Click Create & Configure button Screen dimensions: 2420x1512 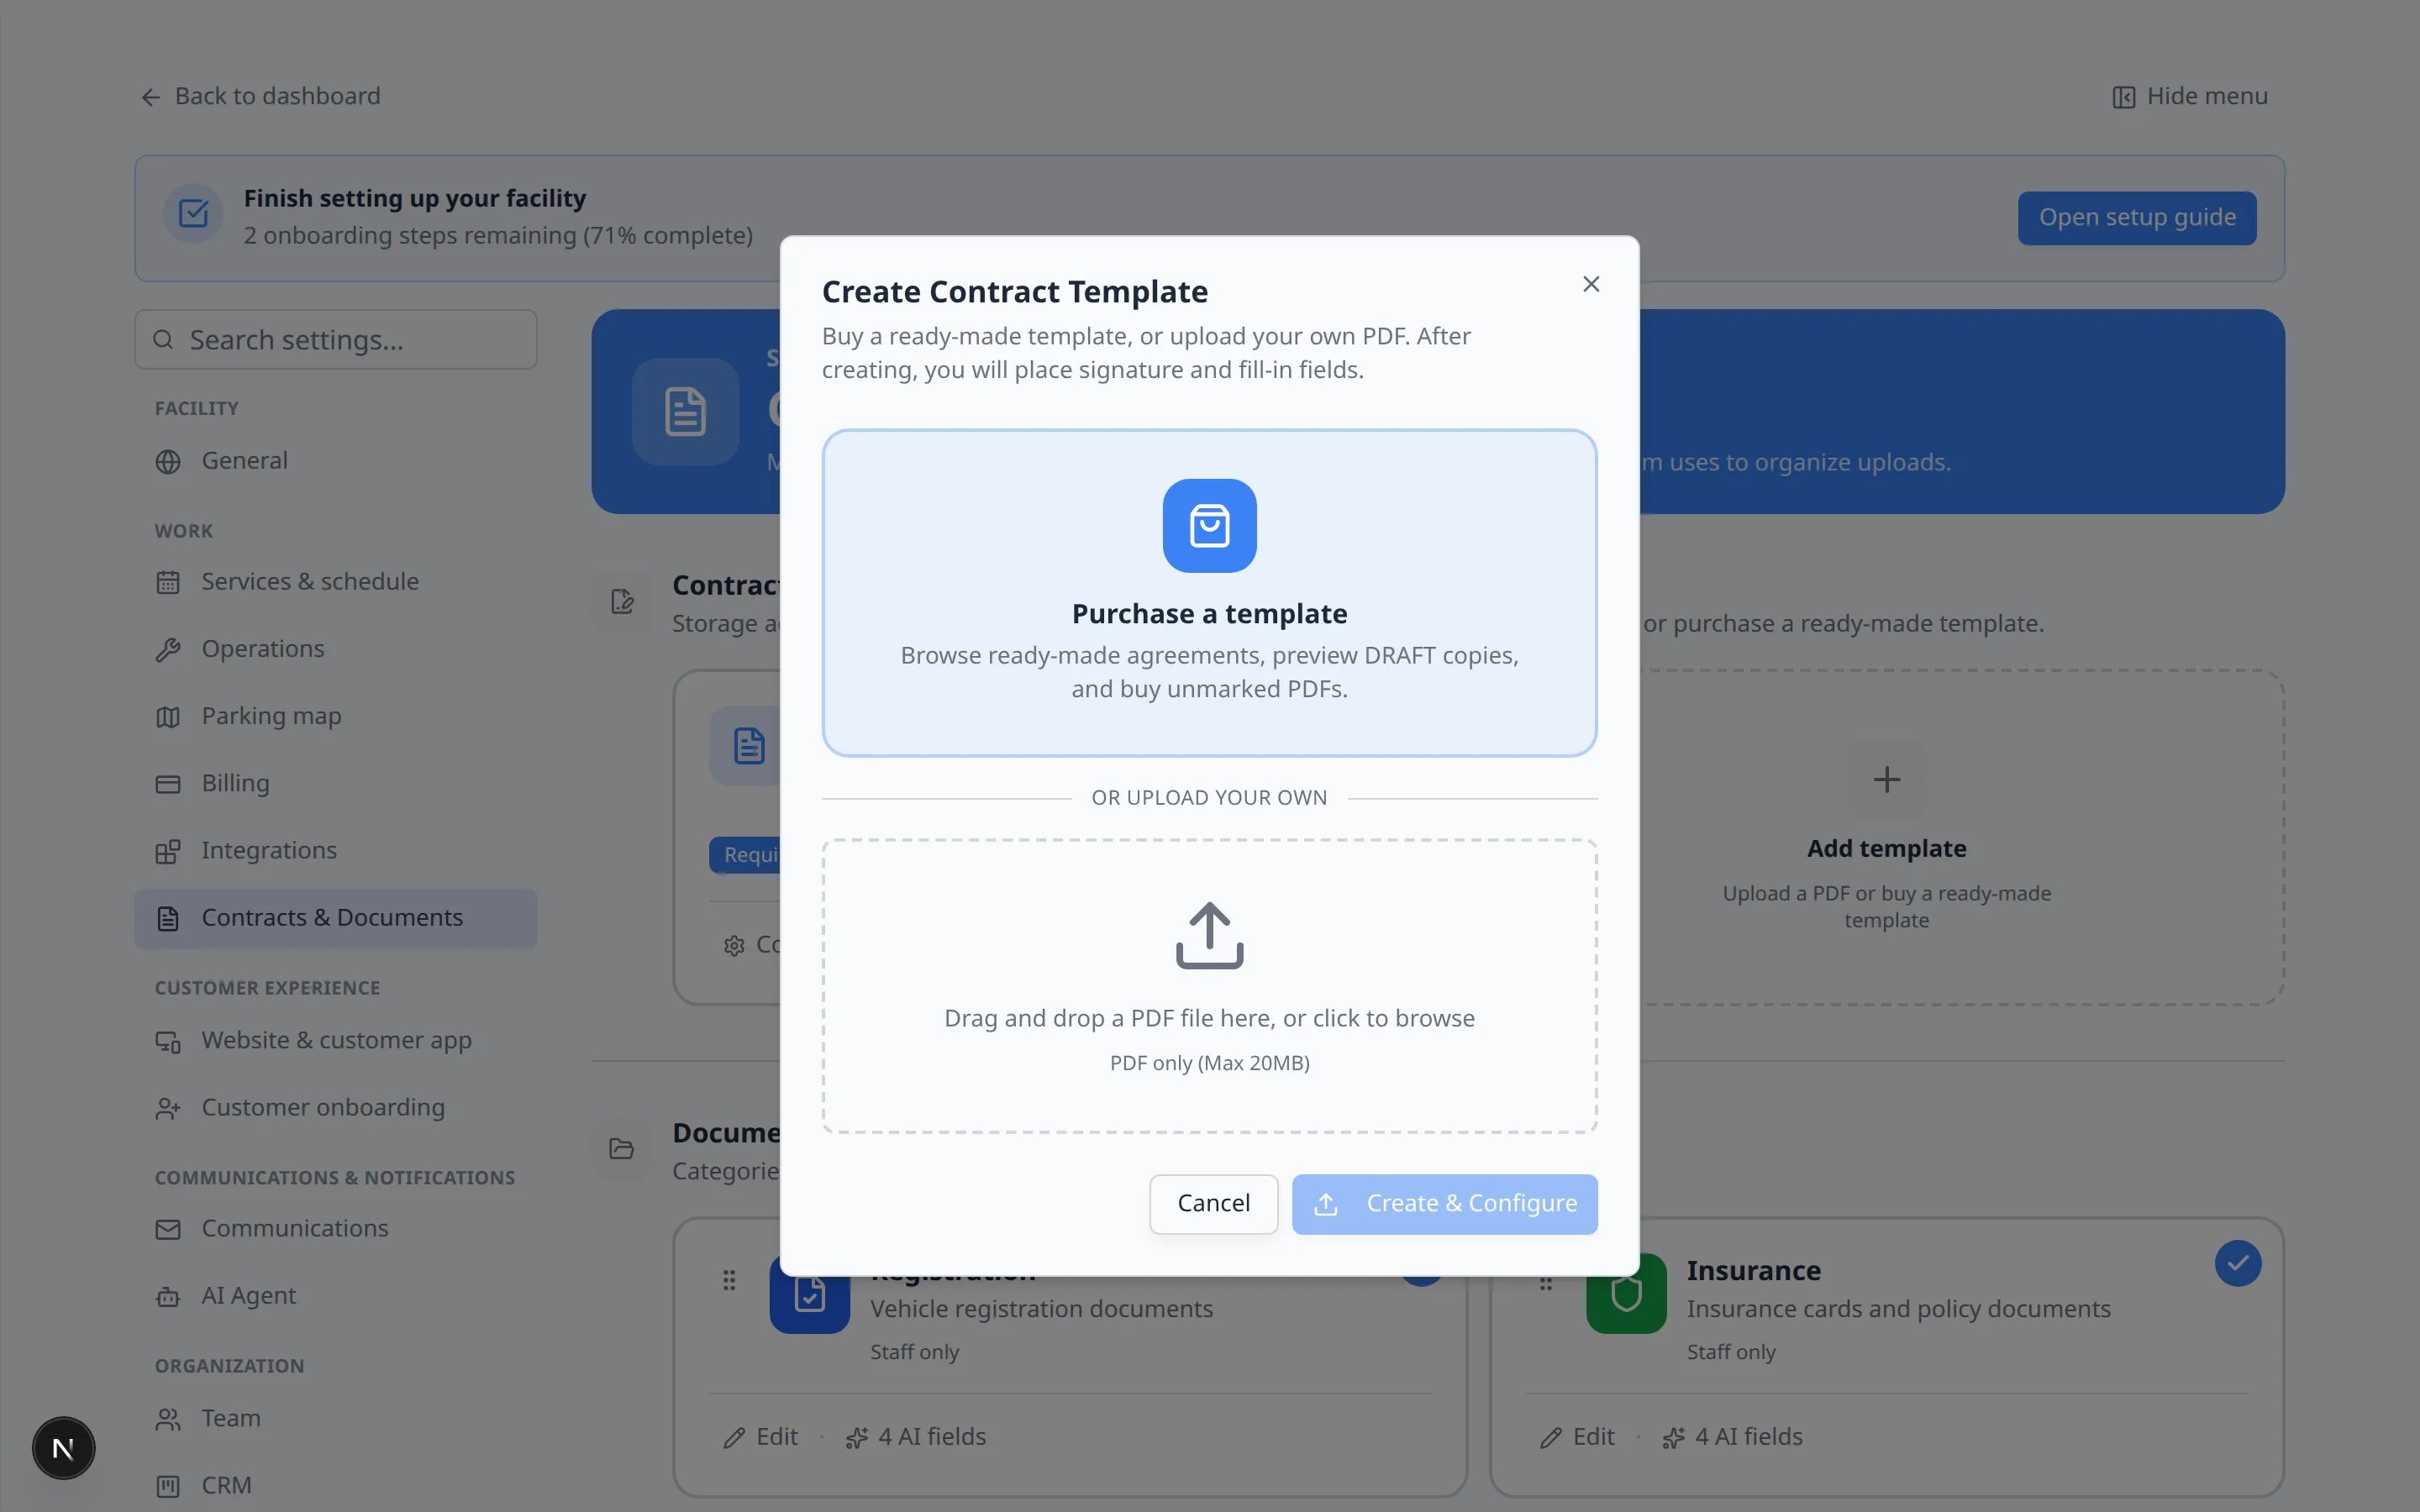(x=1444, y=1204)
